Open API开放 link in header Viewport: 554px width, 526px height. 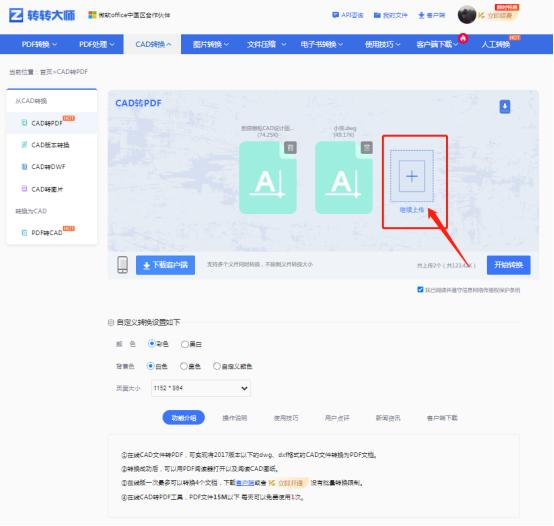click(x=348, y=15)
